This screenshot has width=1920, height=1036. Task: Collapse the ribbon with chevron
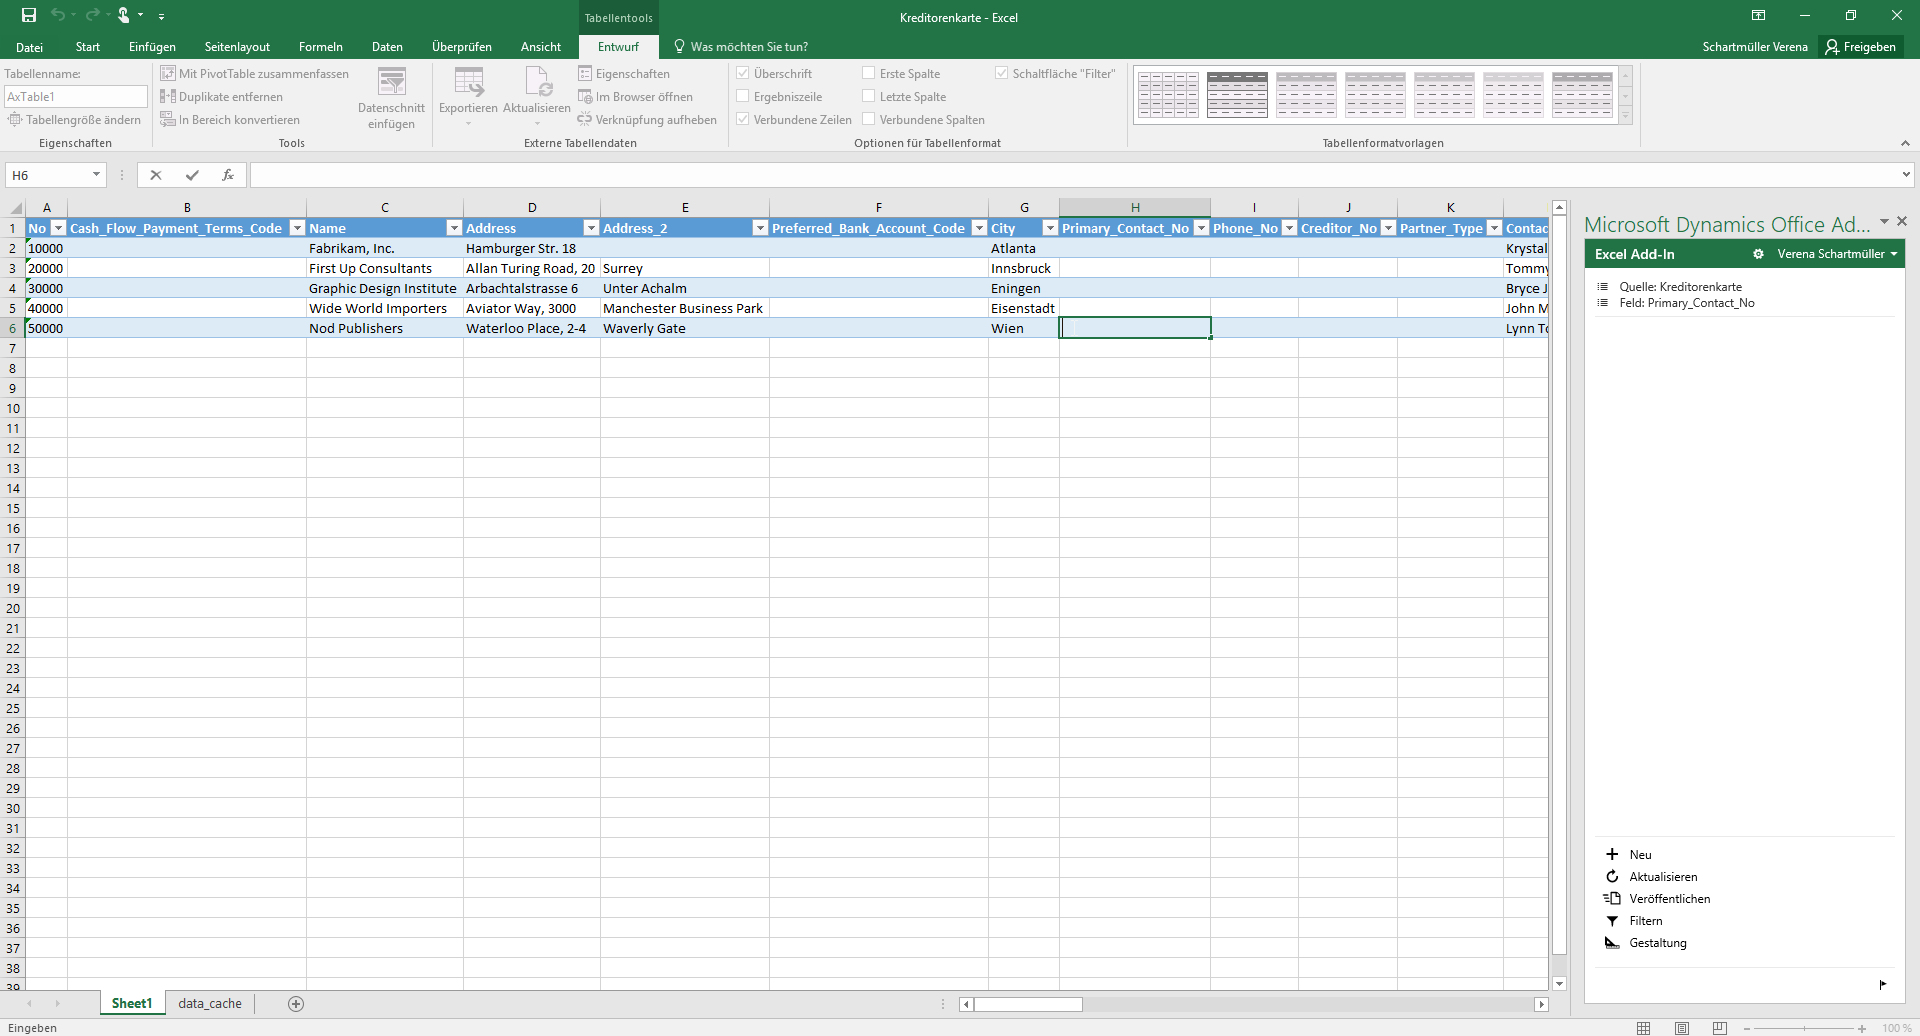1905,143
